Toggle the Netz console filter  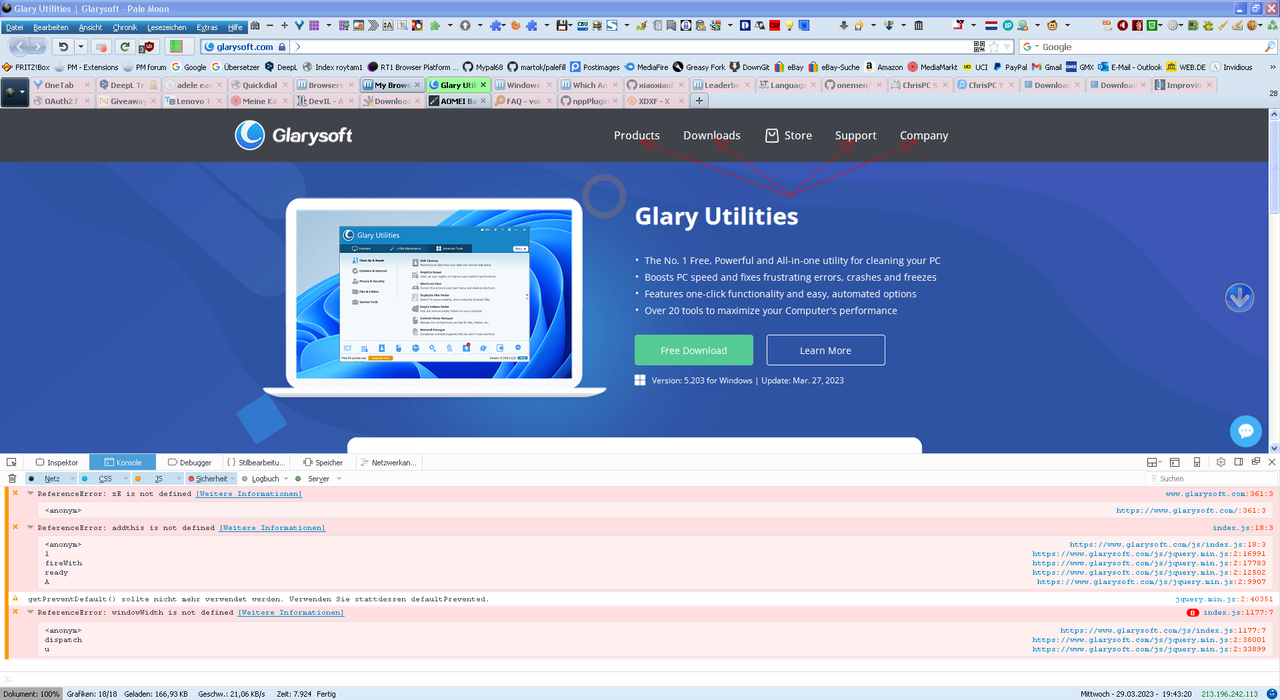pyautogui.click(x=52, y=479)
